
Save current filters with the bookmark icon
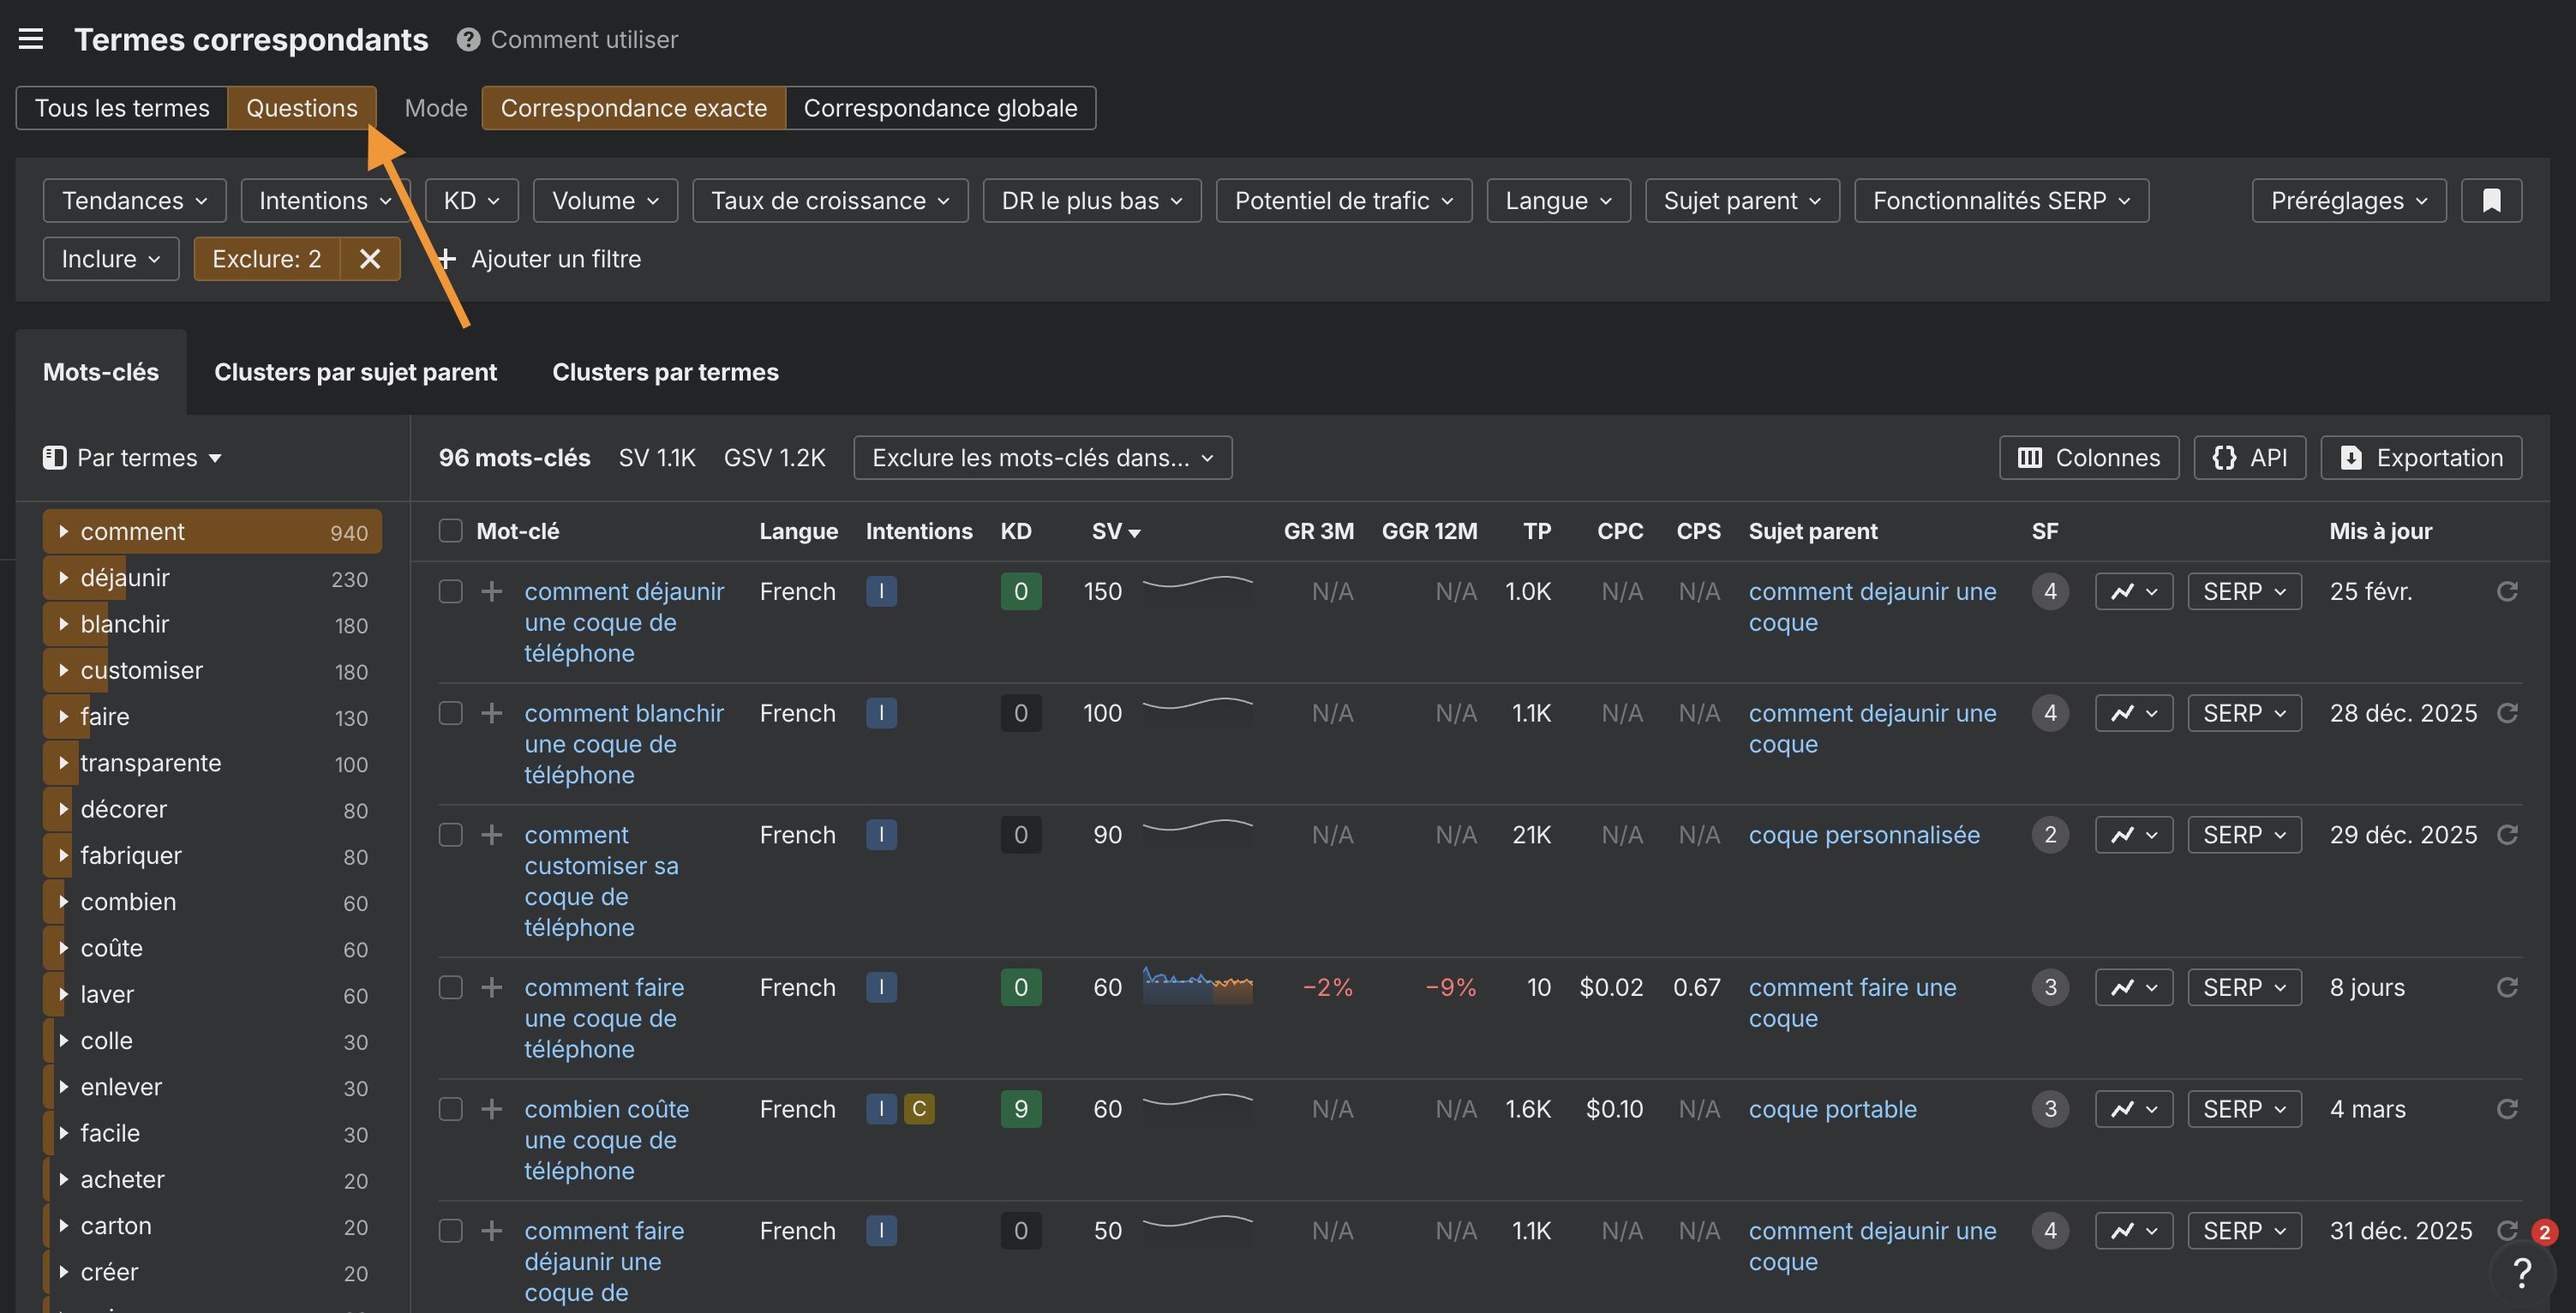click(2491, 200)
